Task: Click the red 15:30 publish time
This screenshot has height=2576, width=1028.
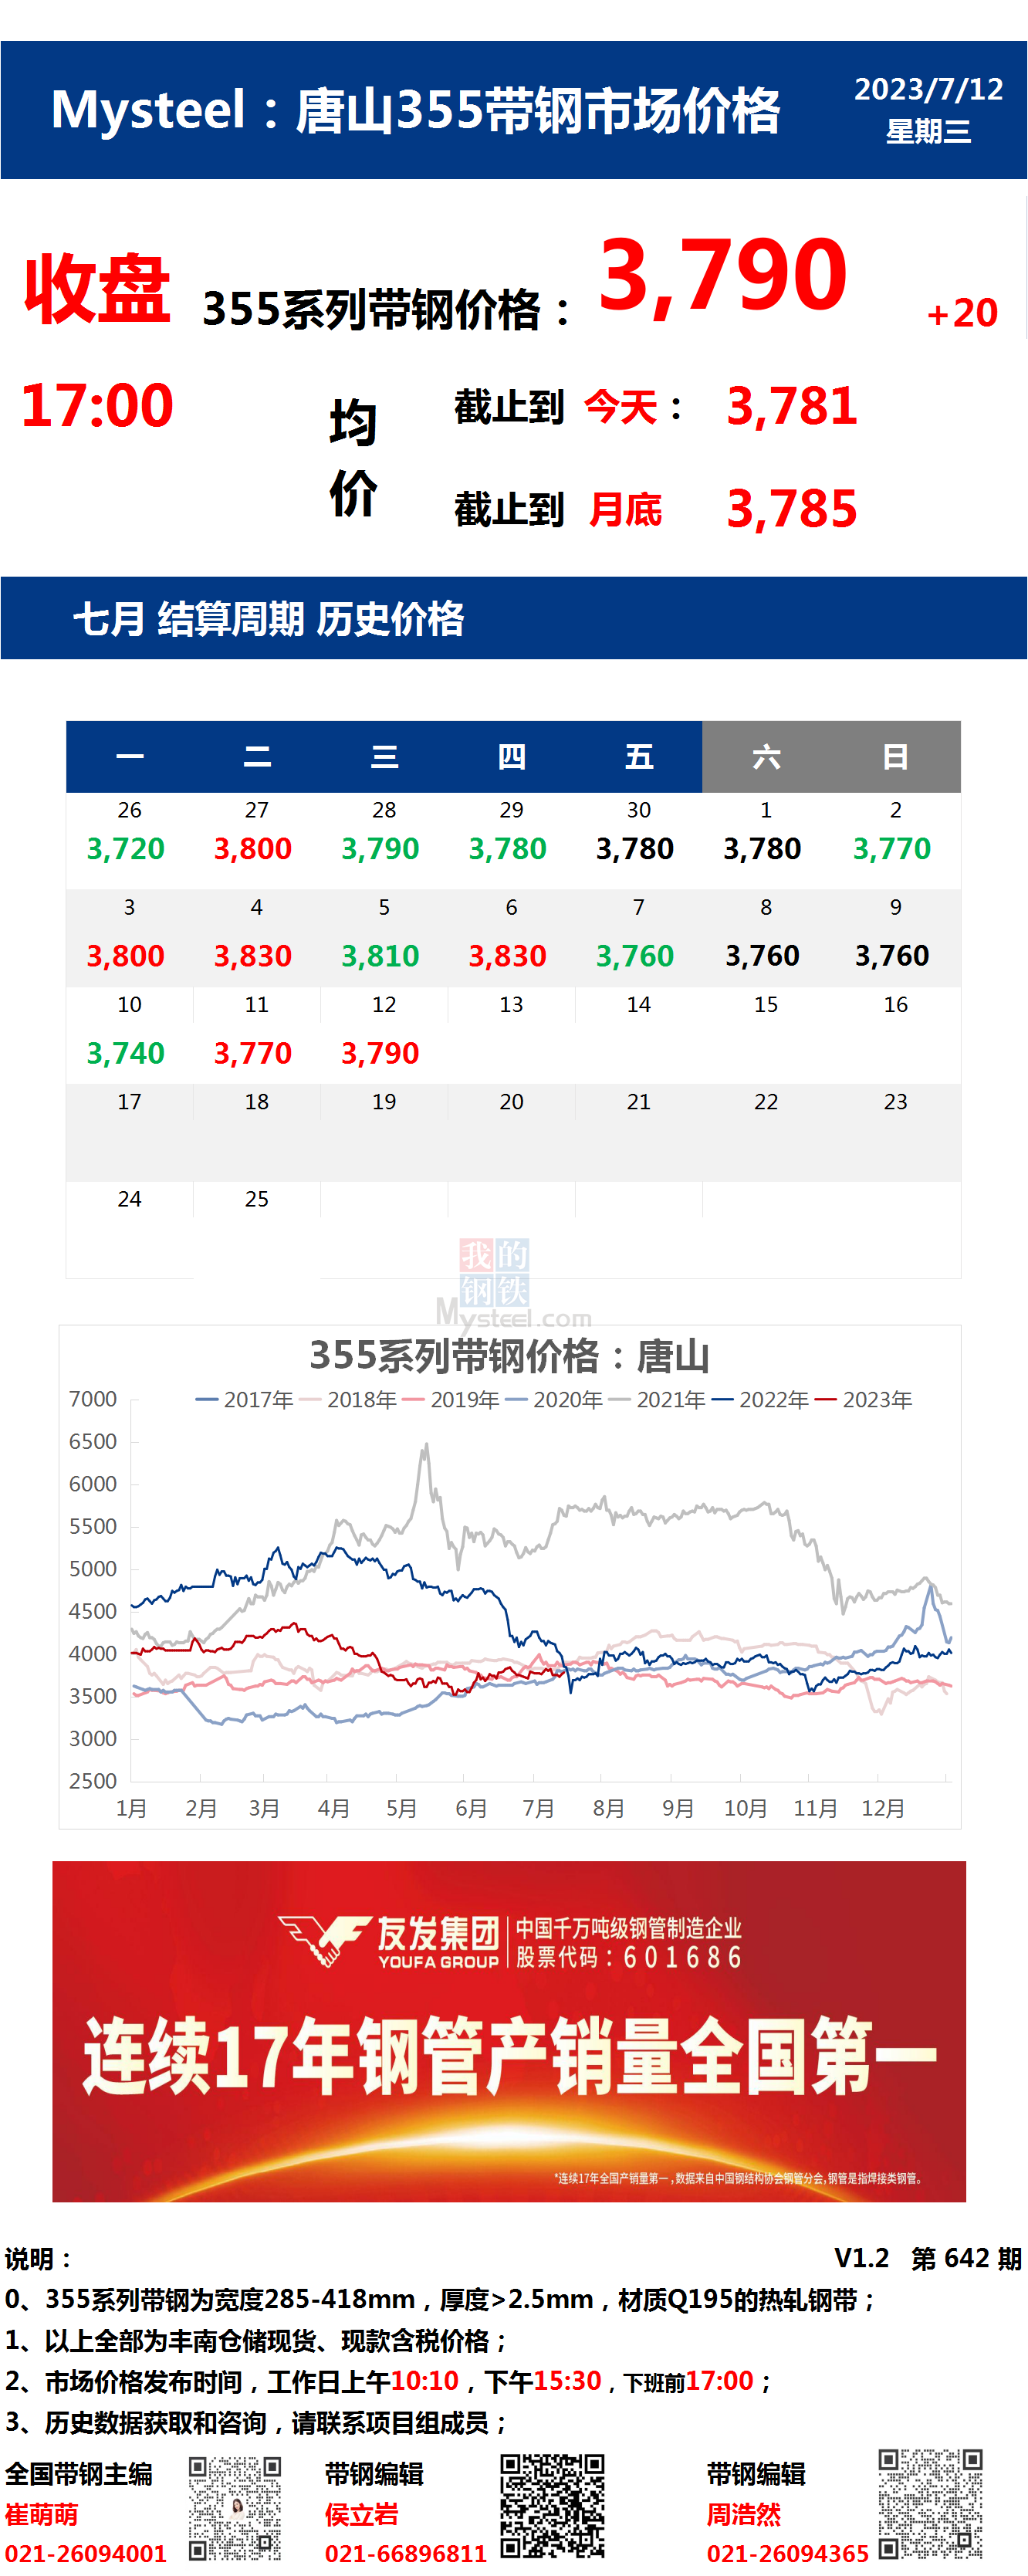Action: [x=568, y=2381]
